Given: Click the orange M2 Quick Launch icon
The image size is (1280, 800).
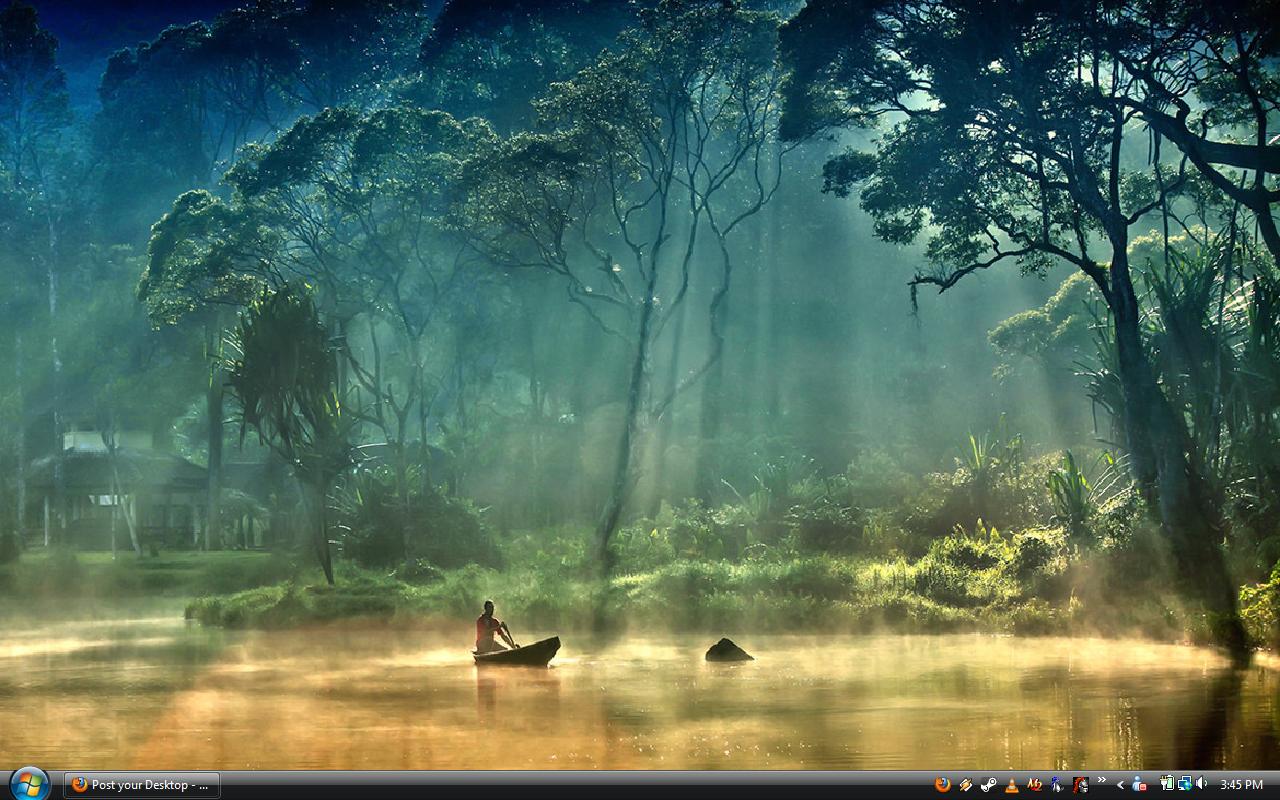Looking at the screenshot, I should (x=1034, y=785).
